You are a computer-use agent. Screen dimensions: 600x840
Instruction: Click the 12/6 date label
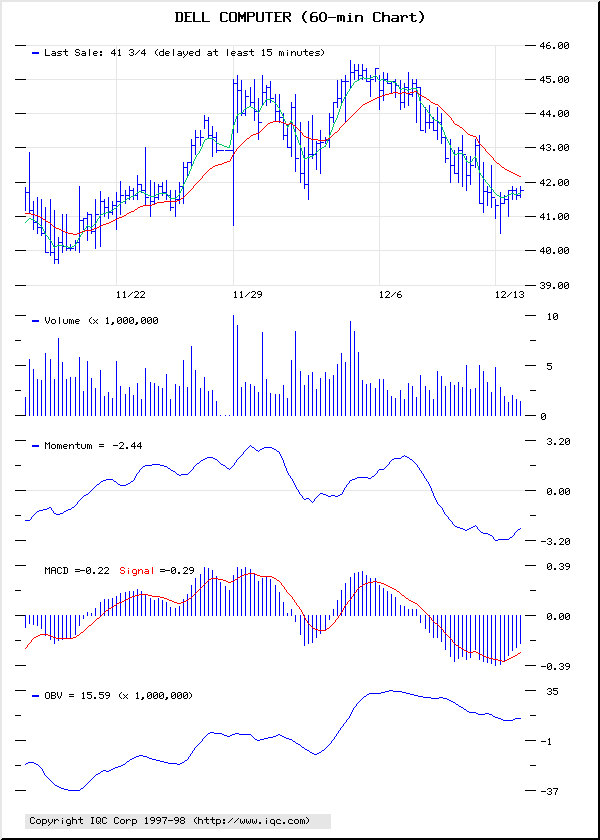tap(391, 294)
